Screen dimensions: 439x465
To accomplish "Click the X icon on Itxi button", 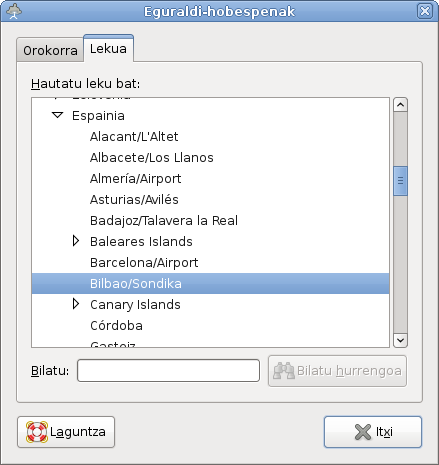I will 363,432.
